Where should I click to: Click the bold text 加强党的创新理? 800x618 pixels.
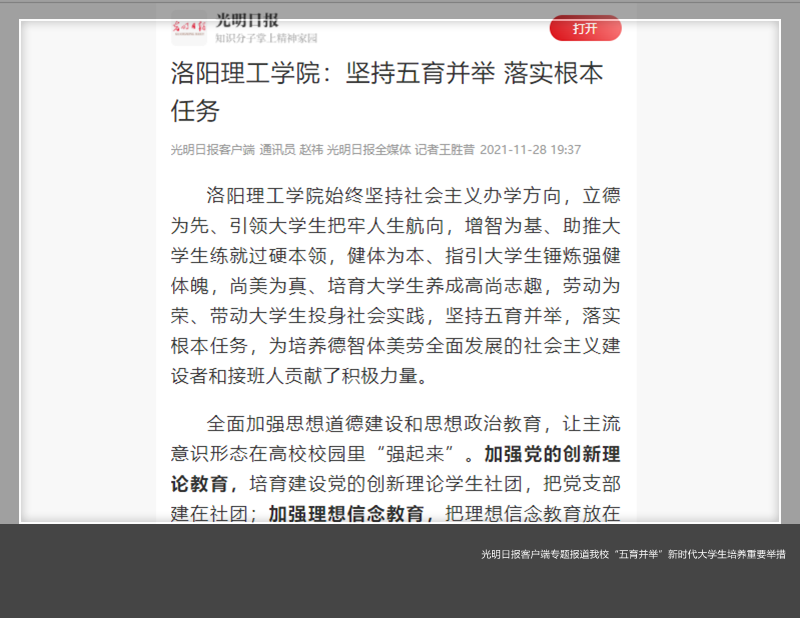(x=552, y=454)
